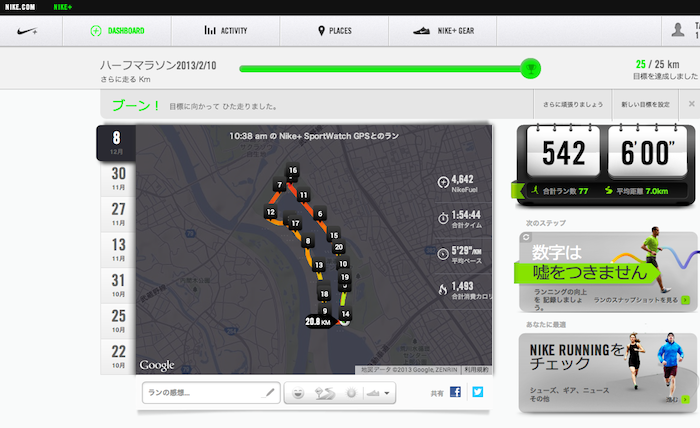Open the Places tab
The image size is (700, 428).
[334, 31]
